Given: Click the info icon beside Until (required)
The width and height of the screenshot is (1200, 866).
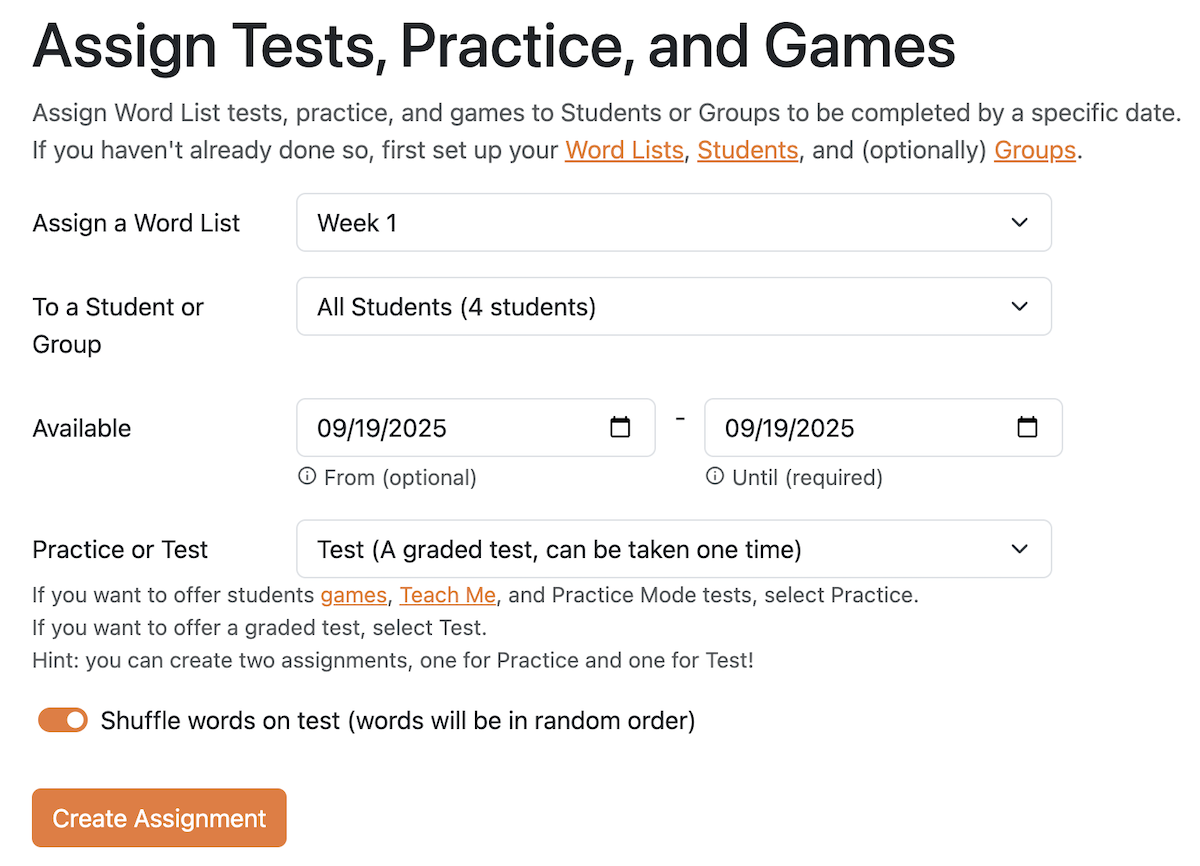Looking at the screenshot, I should tap(714, 477).
